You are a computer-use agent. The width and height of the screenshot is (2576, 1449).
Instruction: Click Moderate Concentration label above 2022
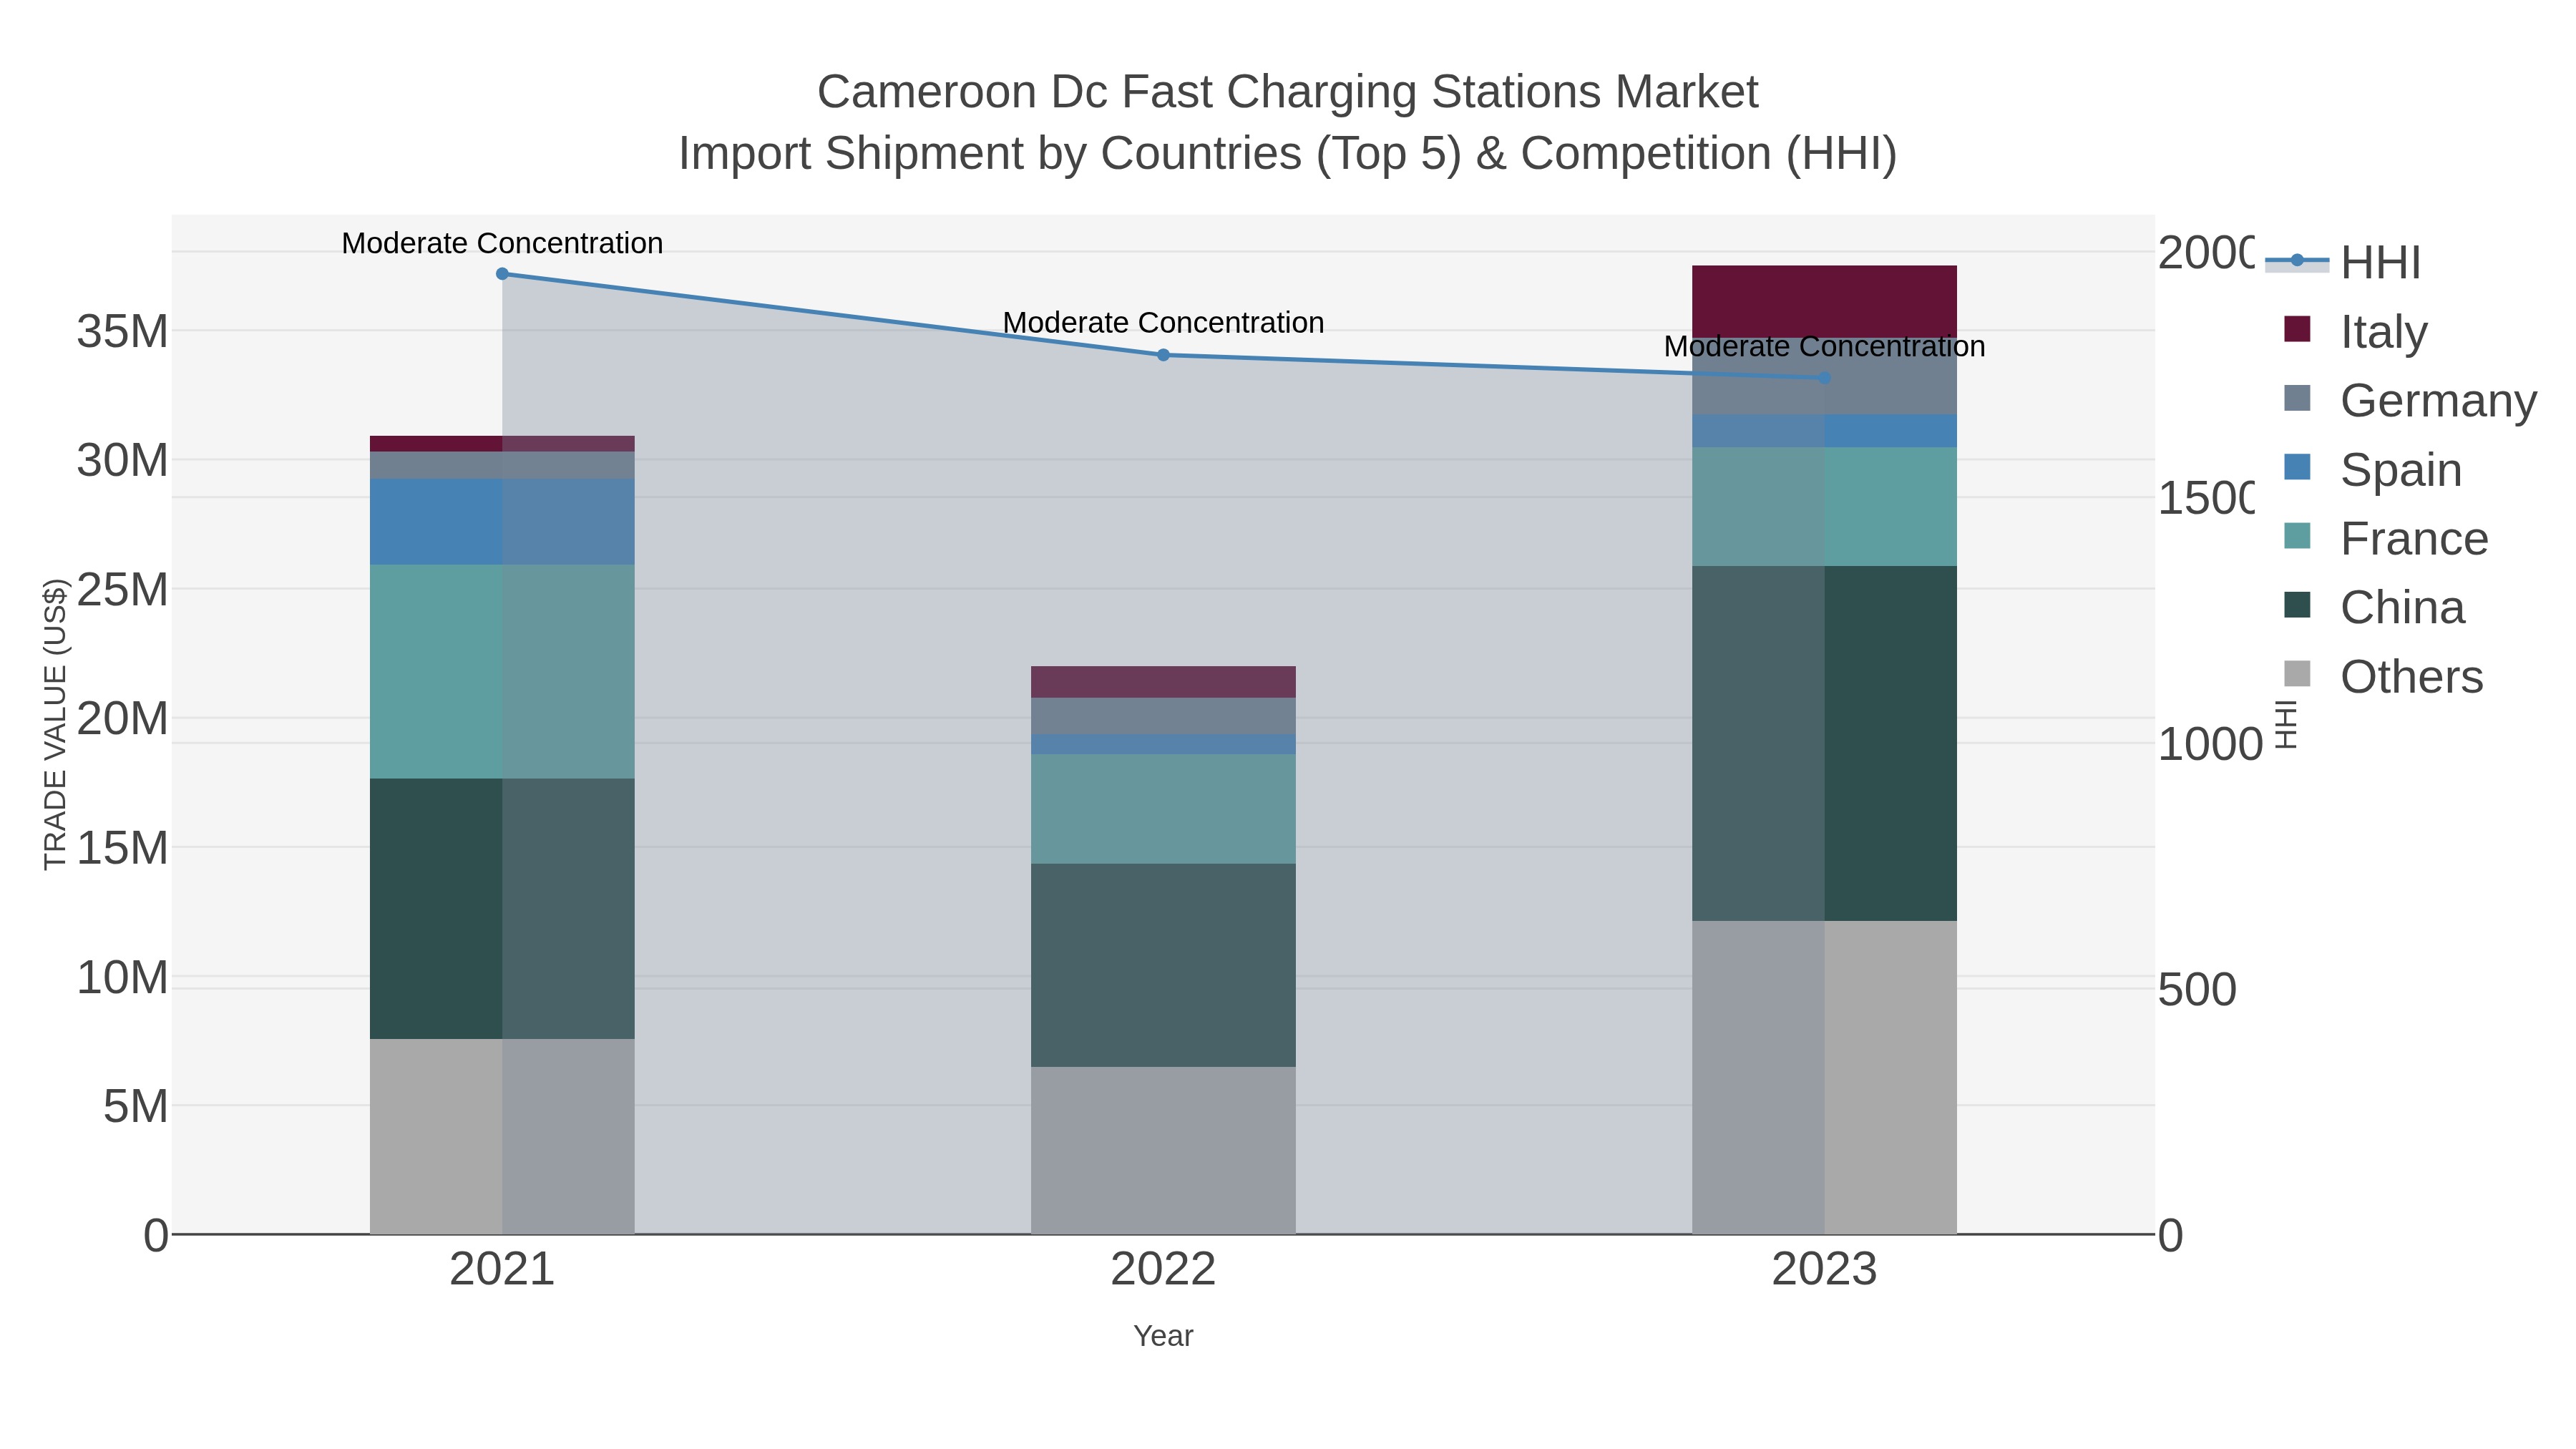[1163, 323]
